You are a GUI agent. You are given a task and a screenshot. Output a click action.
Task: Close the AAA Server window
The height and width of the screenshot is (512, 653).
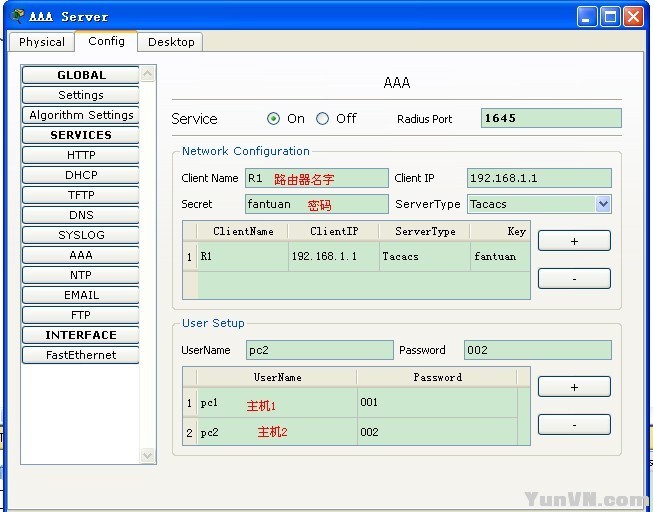click(x=633, y=17)
